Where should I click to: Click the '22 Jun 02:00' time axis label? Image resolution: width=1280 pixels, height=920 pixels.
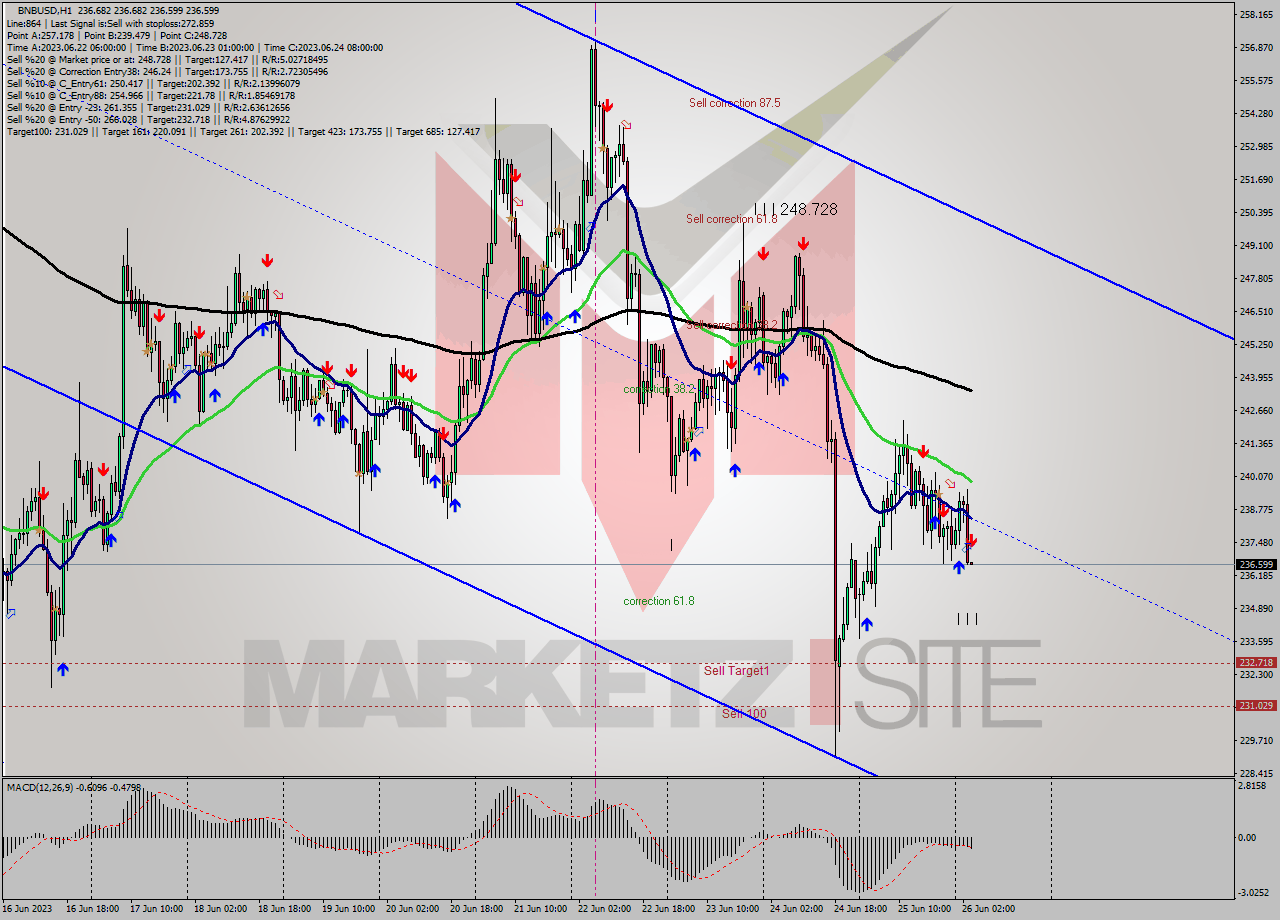(x=606, y=908)
